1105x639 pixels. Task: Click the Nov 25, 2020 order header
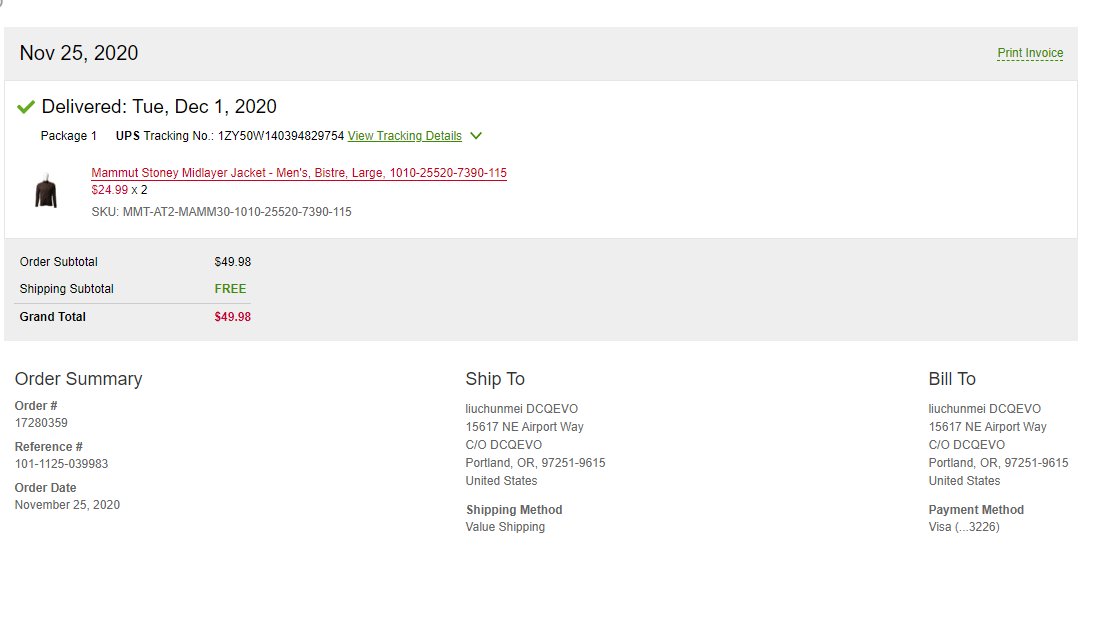79,53
